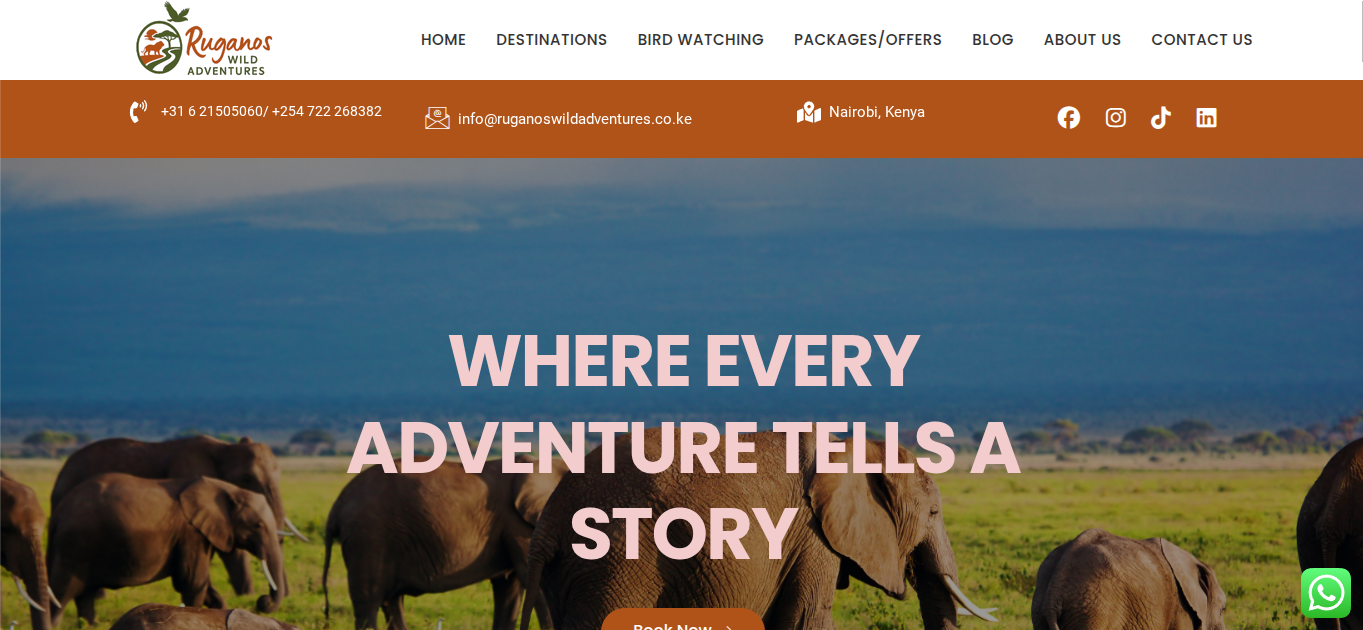The image size is (1363, 630).
Task: Click the Nairobi, Kenya location text
Action: tap(877, 112)
